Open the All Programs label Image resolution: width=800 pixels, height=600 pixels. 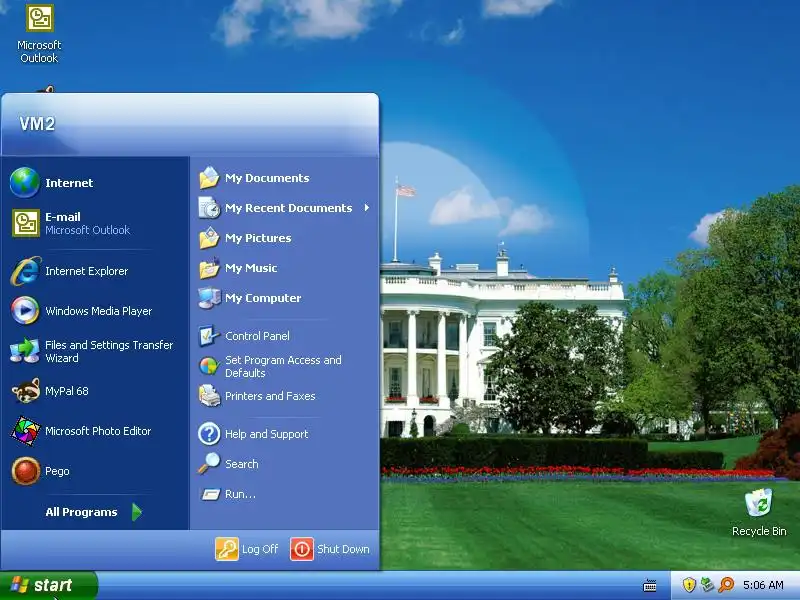click(81, 512)
